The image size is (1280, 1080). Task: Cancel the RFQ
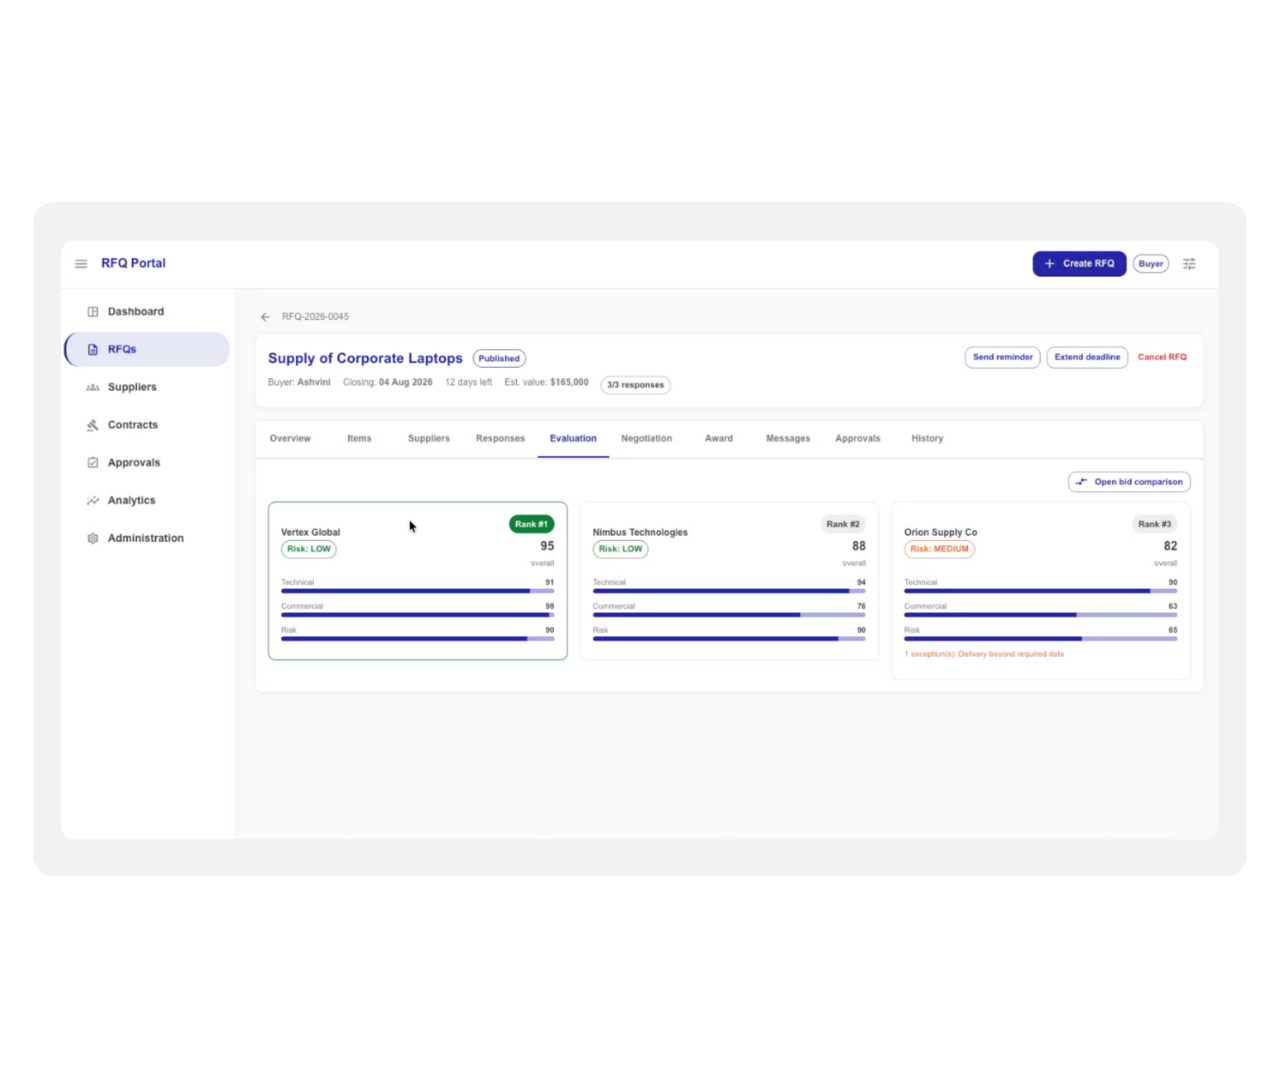tap(1162, 357)
